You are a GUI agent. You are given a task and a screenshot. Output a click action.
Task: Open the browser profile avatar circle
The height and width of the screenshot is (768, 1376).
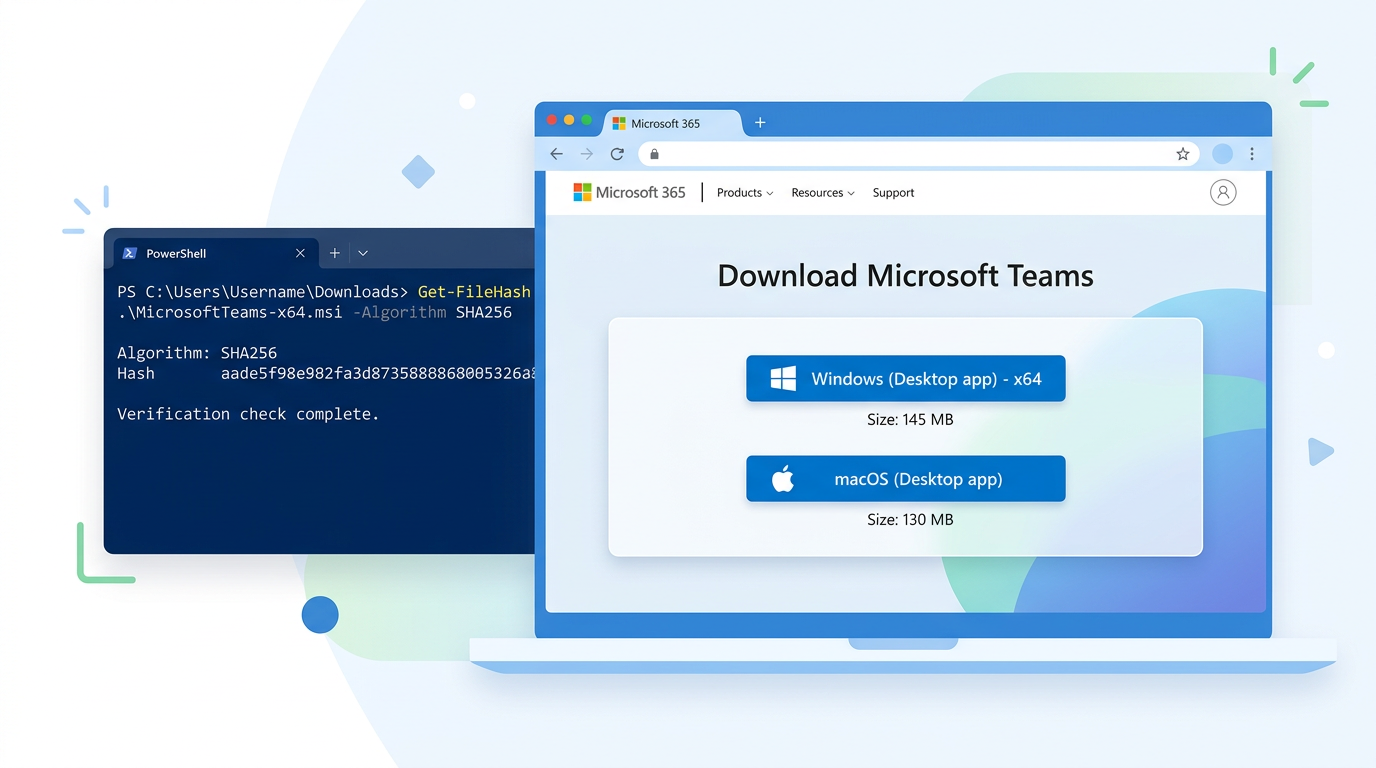[1222, 154]
